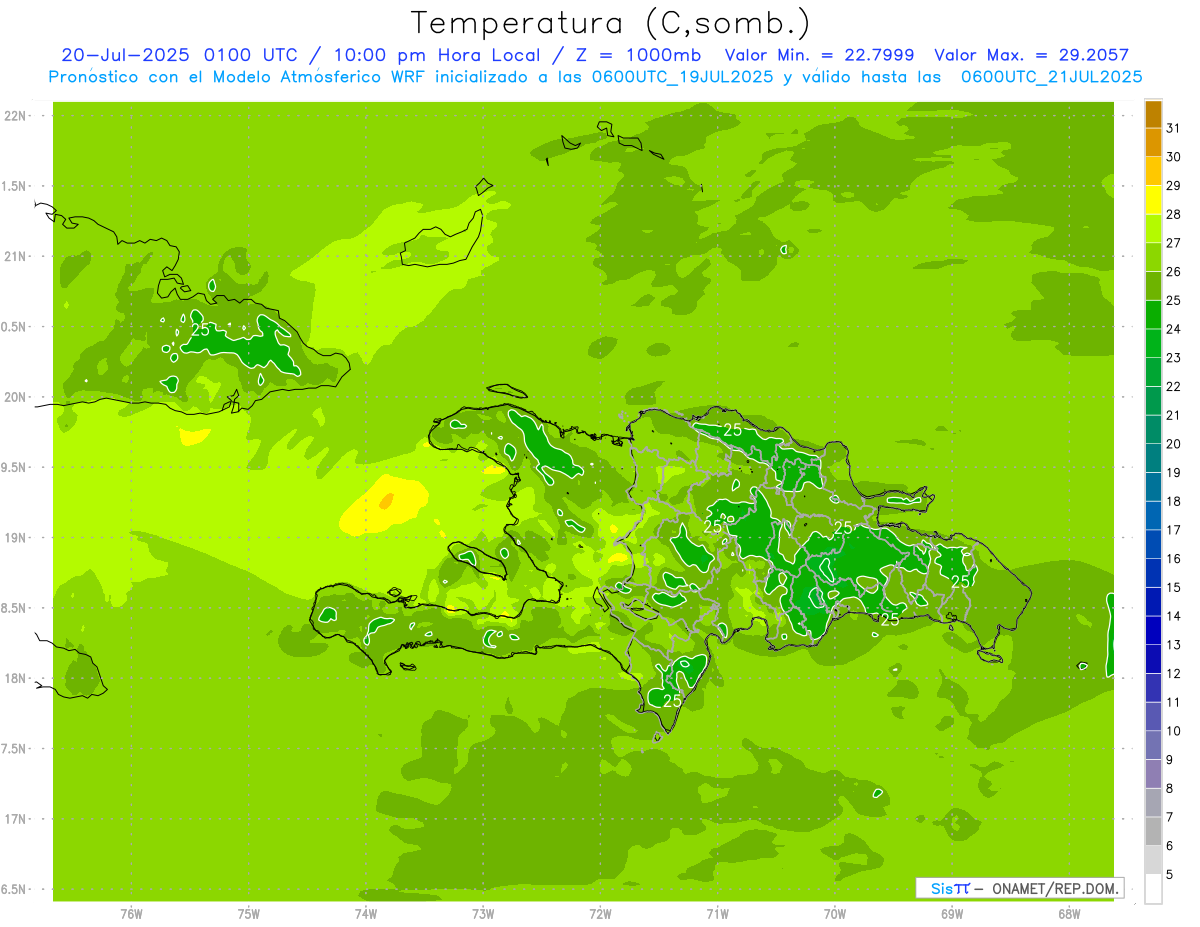Click the legend color between 29 and 30
The width and height of the screenshot is (1200, 927).
point(1153,172)
